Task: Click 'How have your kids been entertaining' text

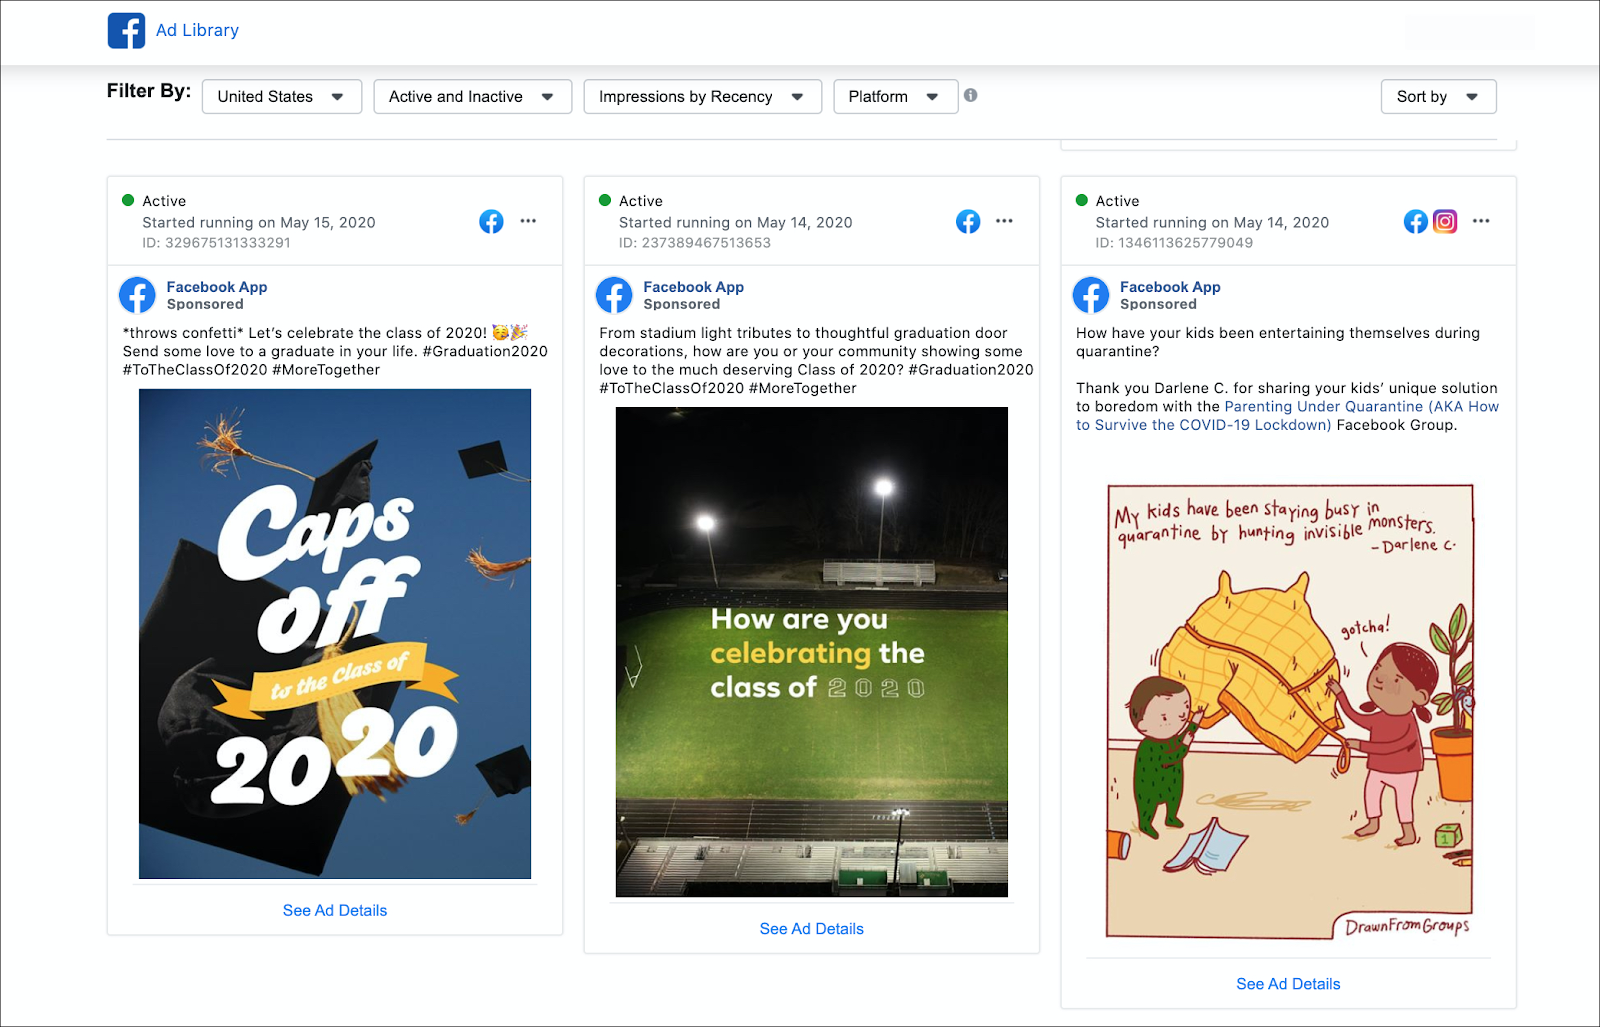Action: [1278, 342]
